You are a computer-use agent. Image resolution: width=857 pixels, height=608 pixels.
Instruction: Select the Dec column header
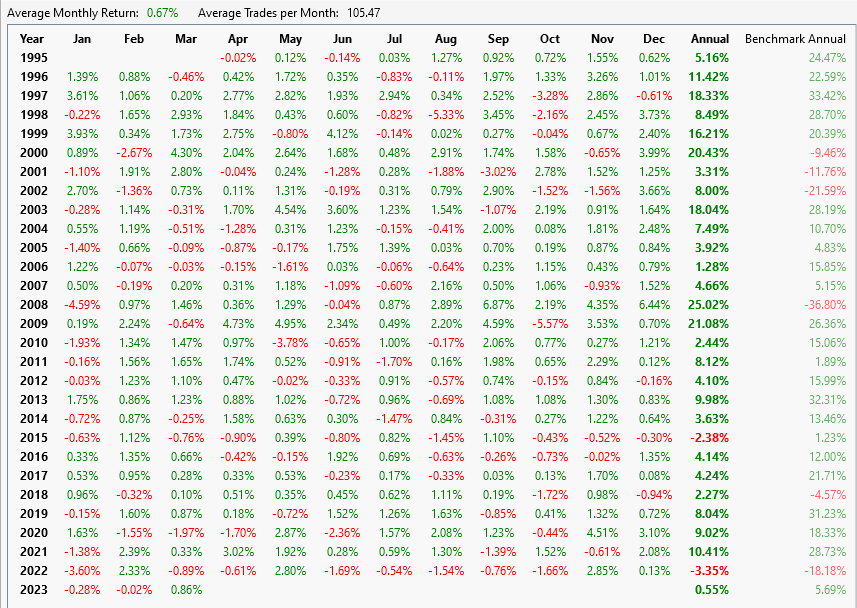click(653, 39)
